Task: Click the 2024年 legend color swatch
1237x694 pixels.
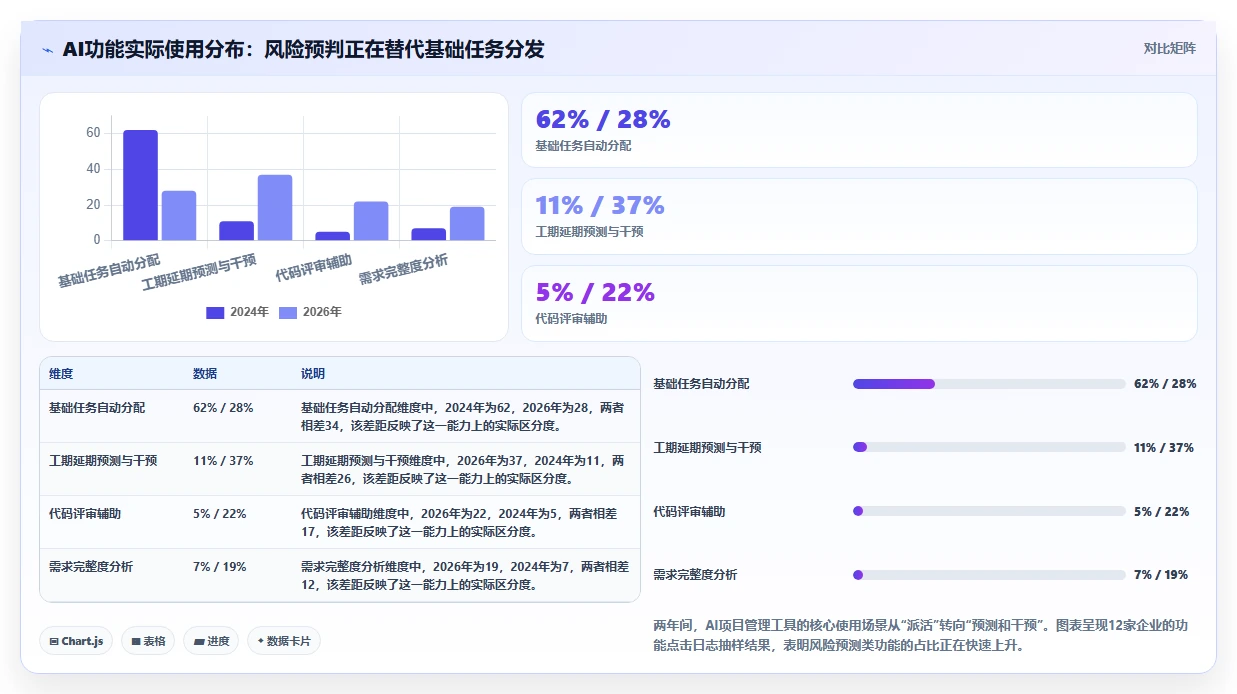Action: [215, 312]
